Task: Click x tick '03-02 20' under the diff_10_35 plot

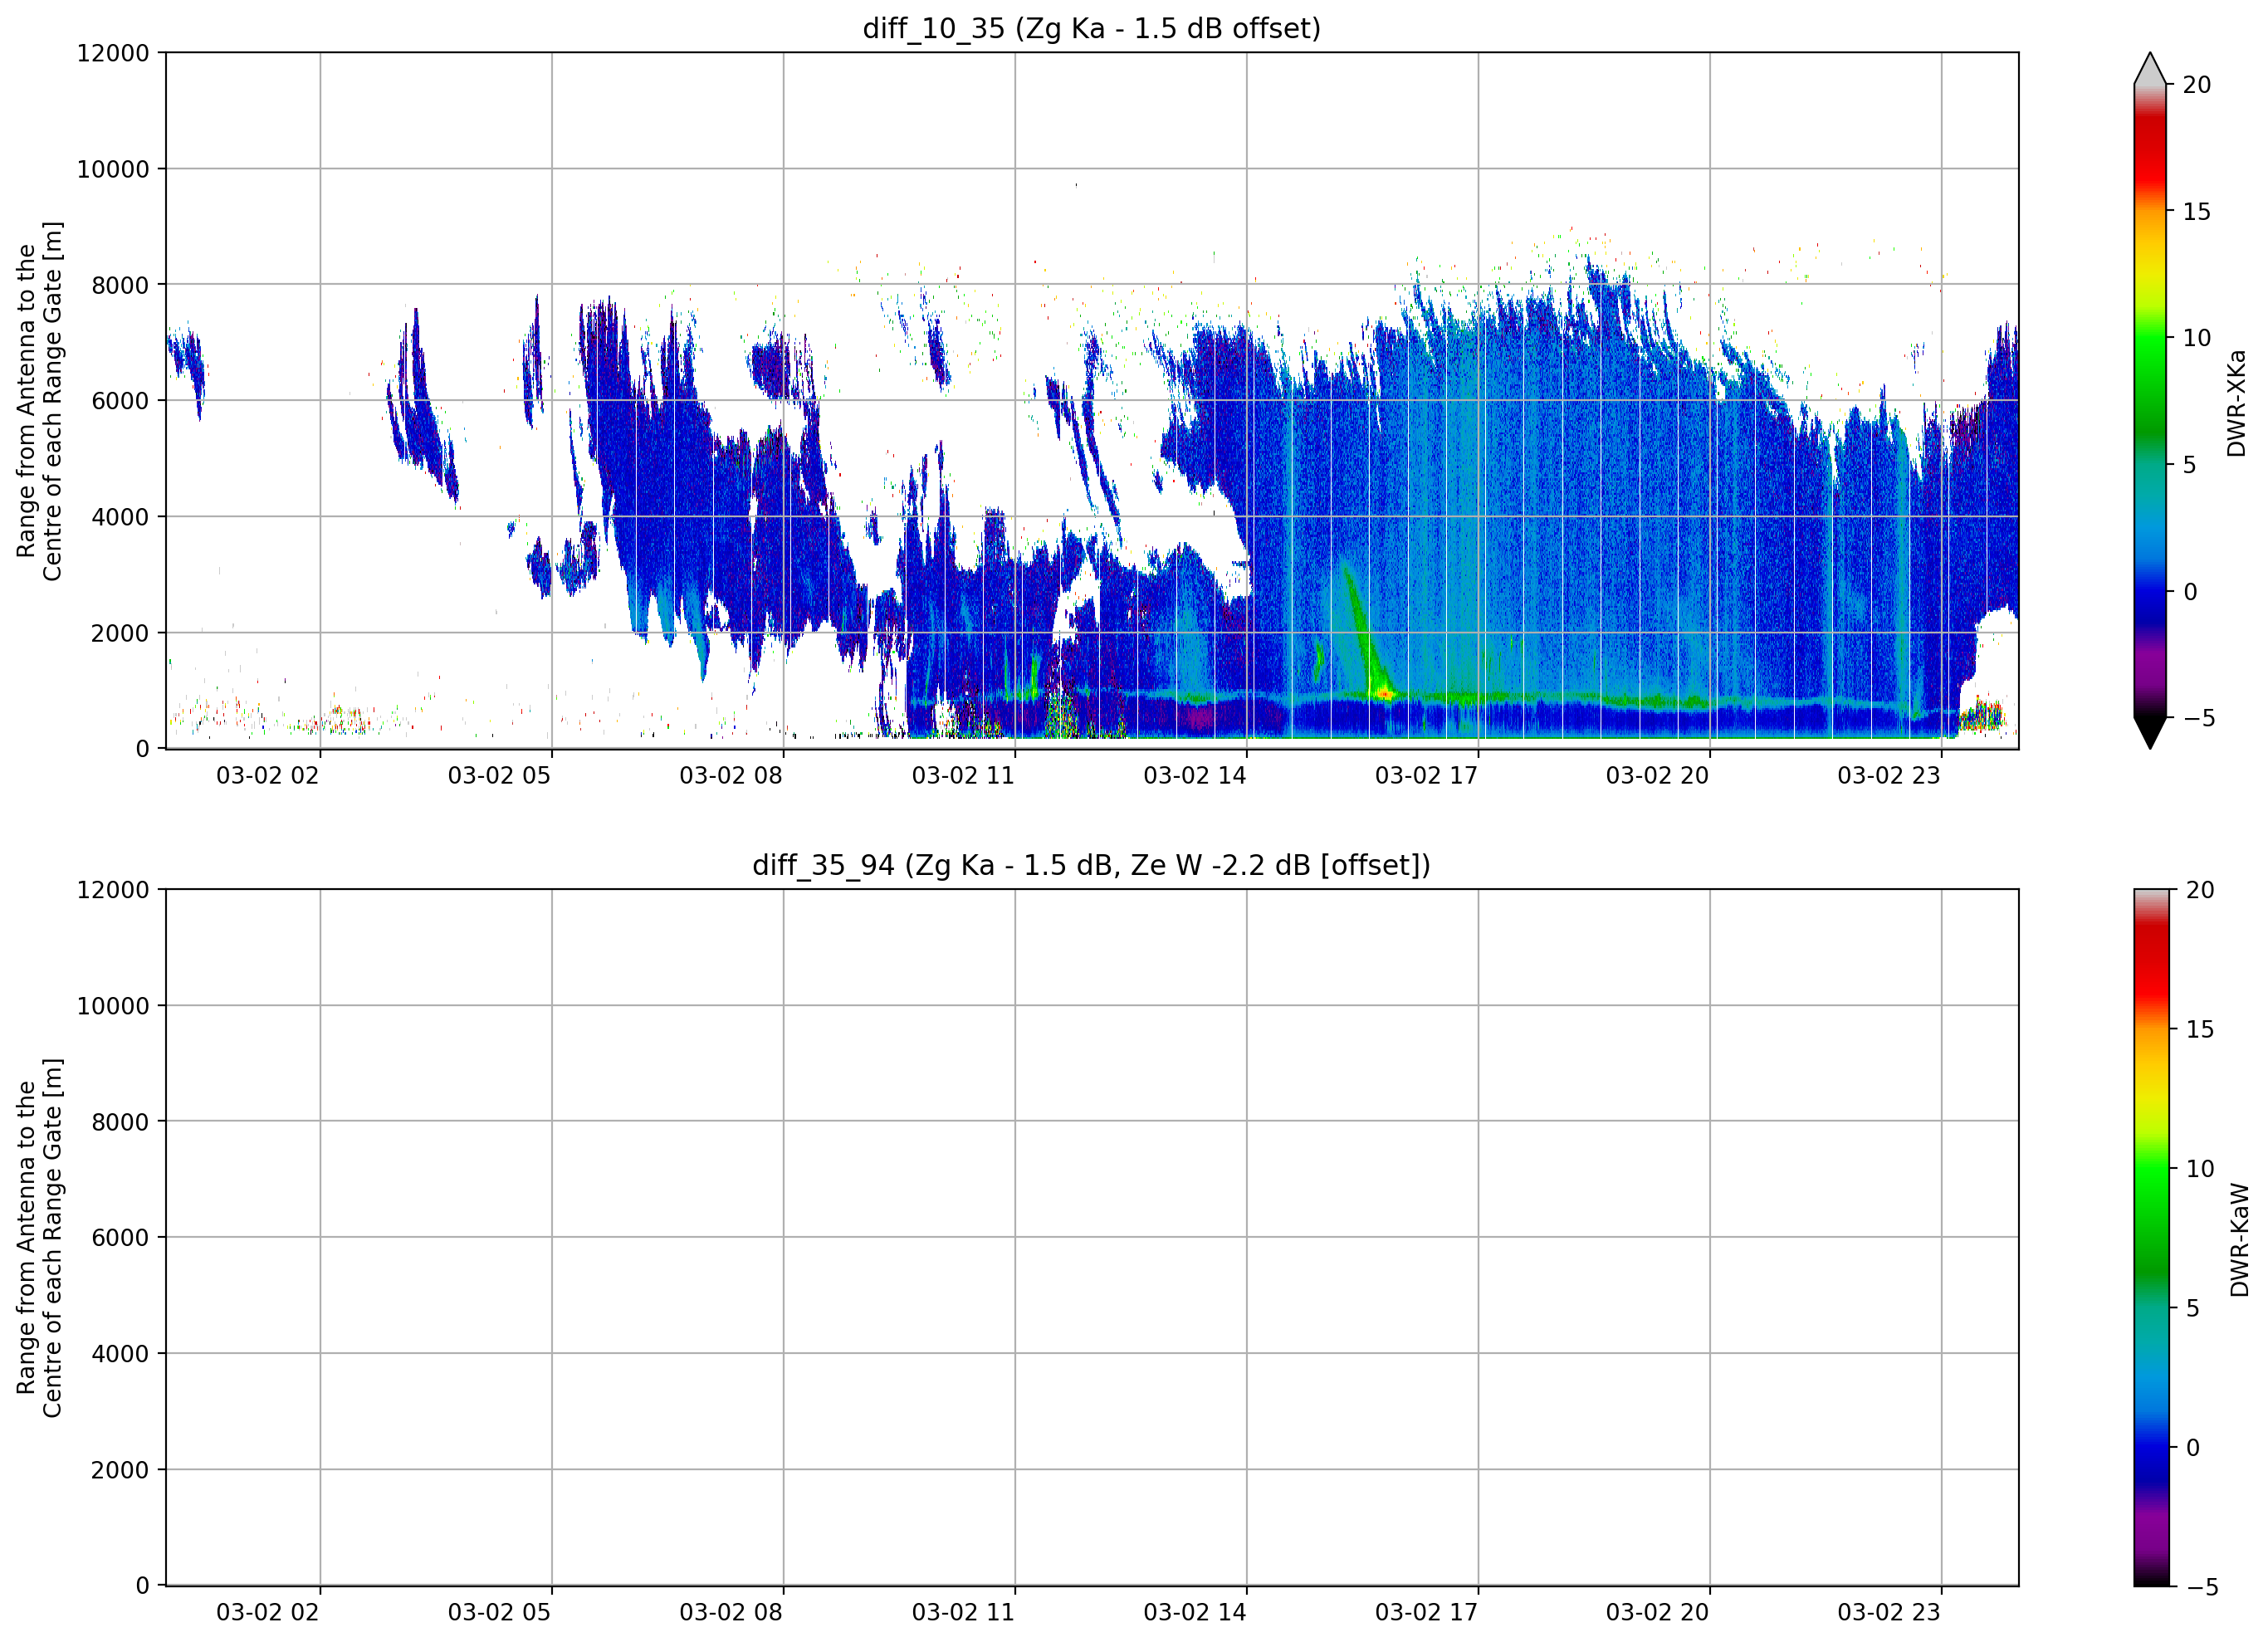Action: coord(1657,776)
